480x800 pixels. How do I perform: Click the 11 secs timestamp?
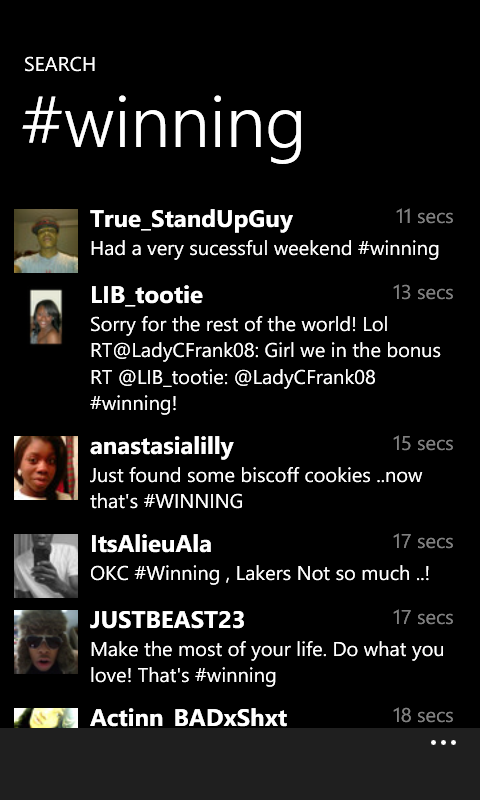[424, 216]
